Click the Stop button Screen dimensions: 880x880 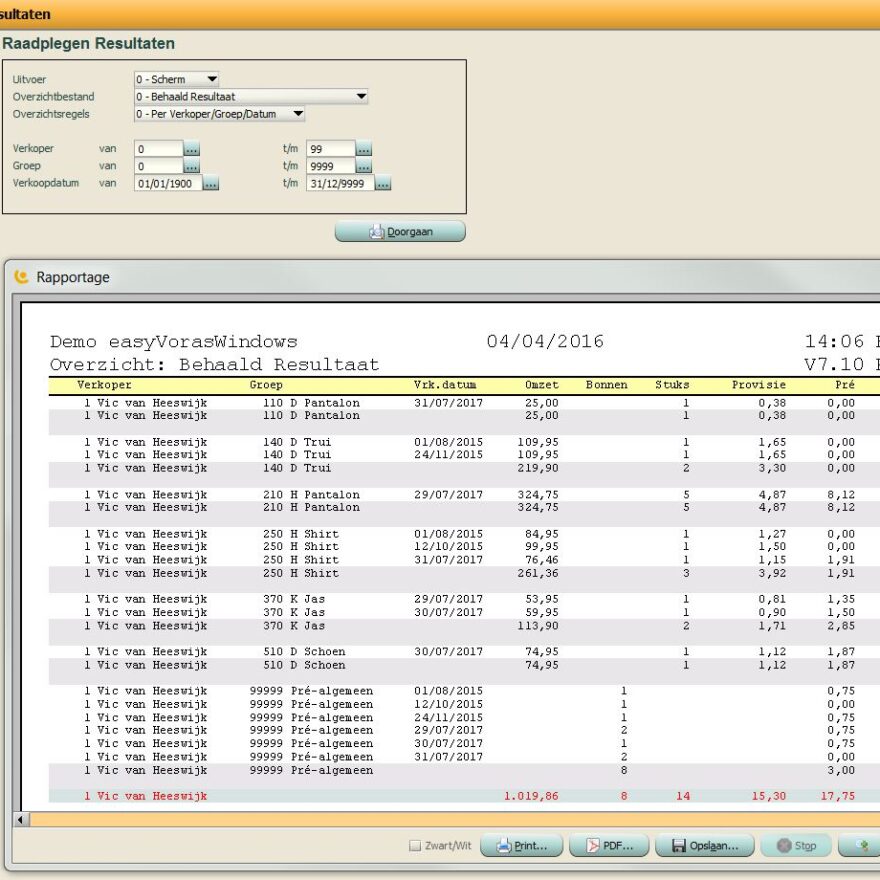coord(796,845)
